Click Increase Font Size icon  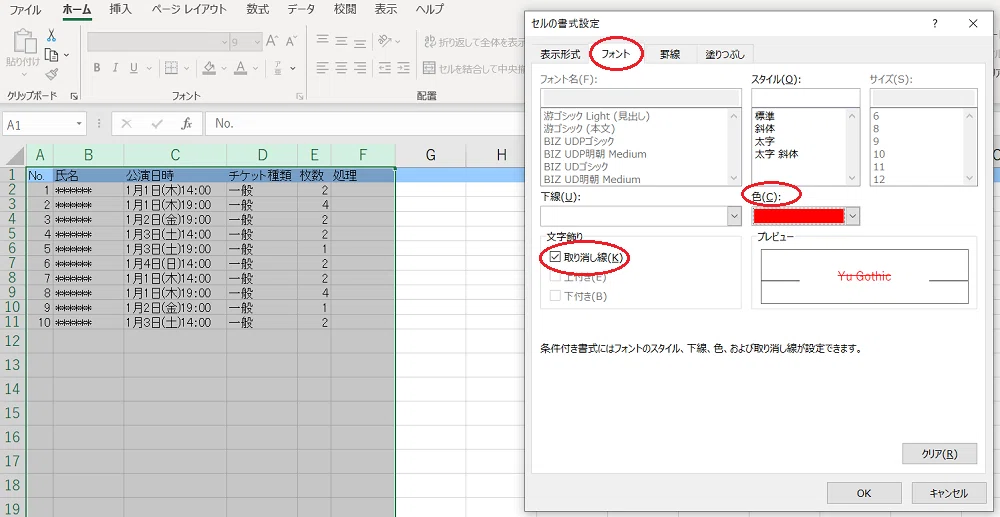click(272, 41)
